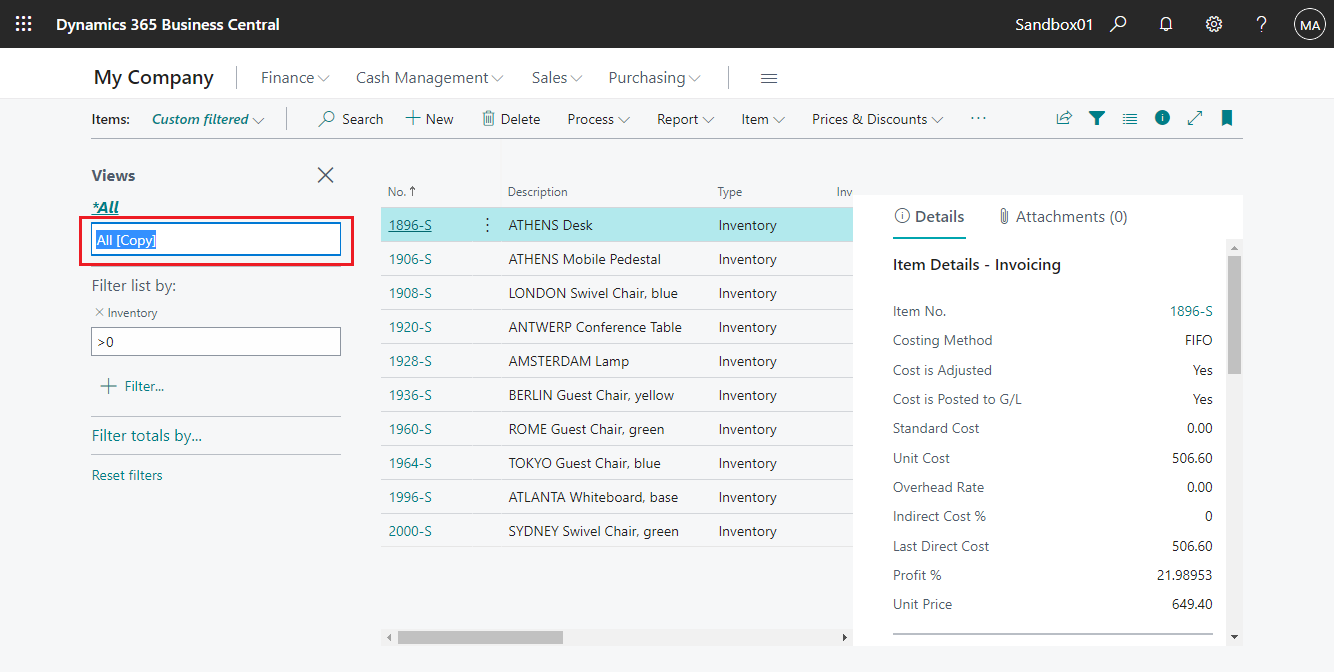The height and width of the screenshot is (672, 1334).
Task: Switch to the Attachments tab
Action: click(1062, 216)
